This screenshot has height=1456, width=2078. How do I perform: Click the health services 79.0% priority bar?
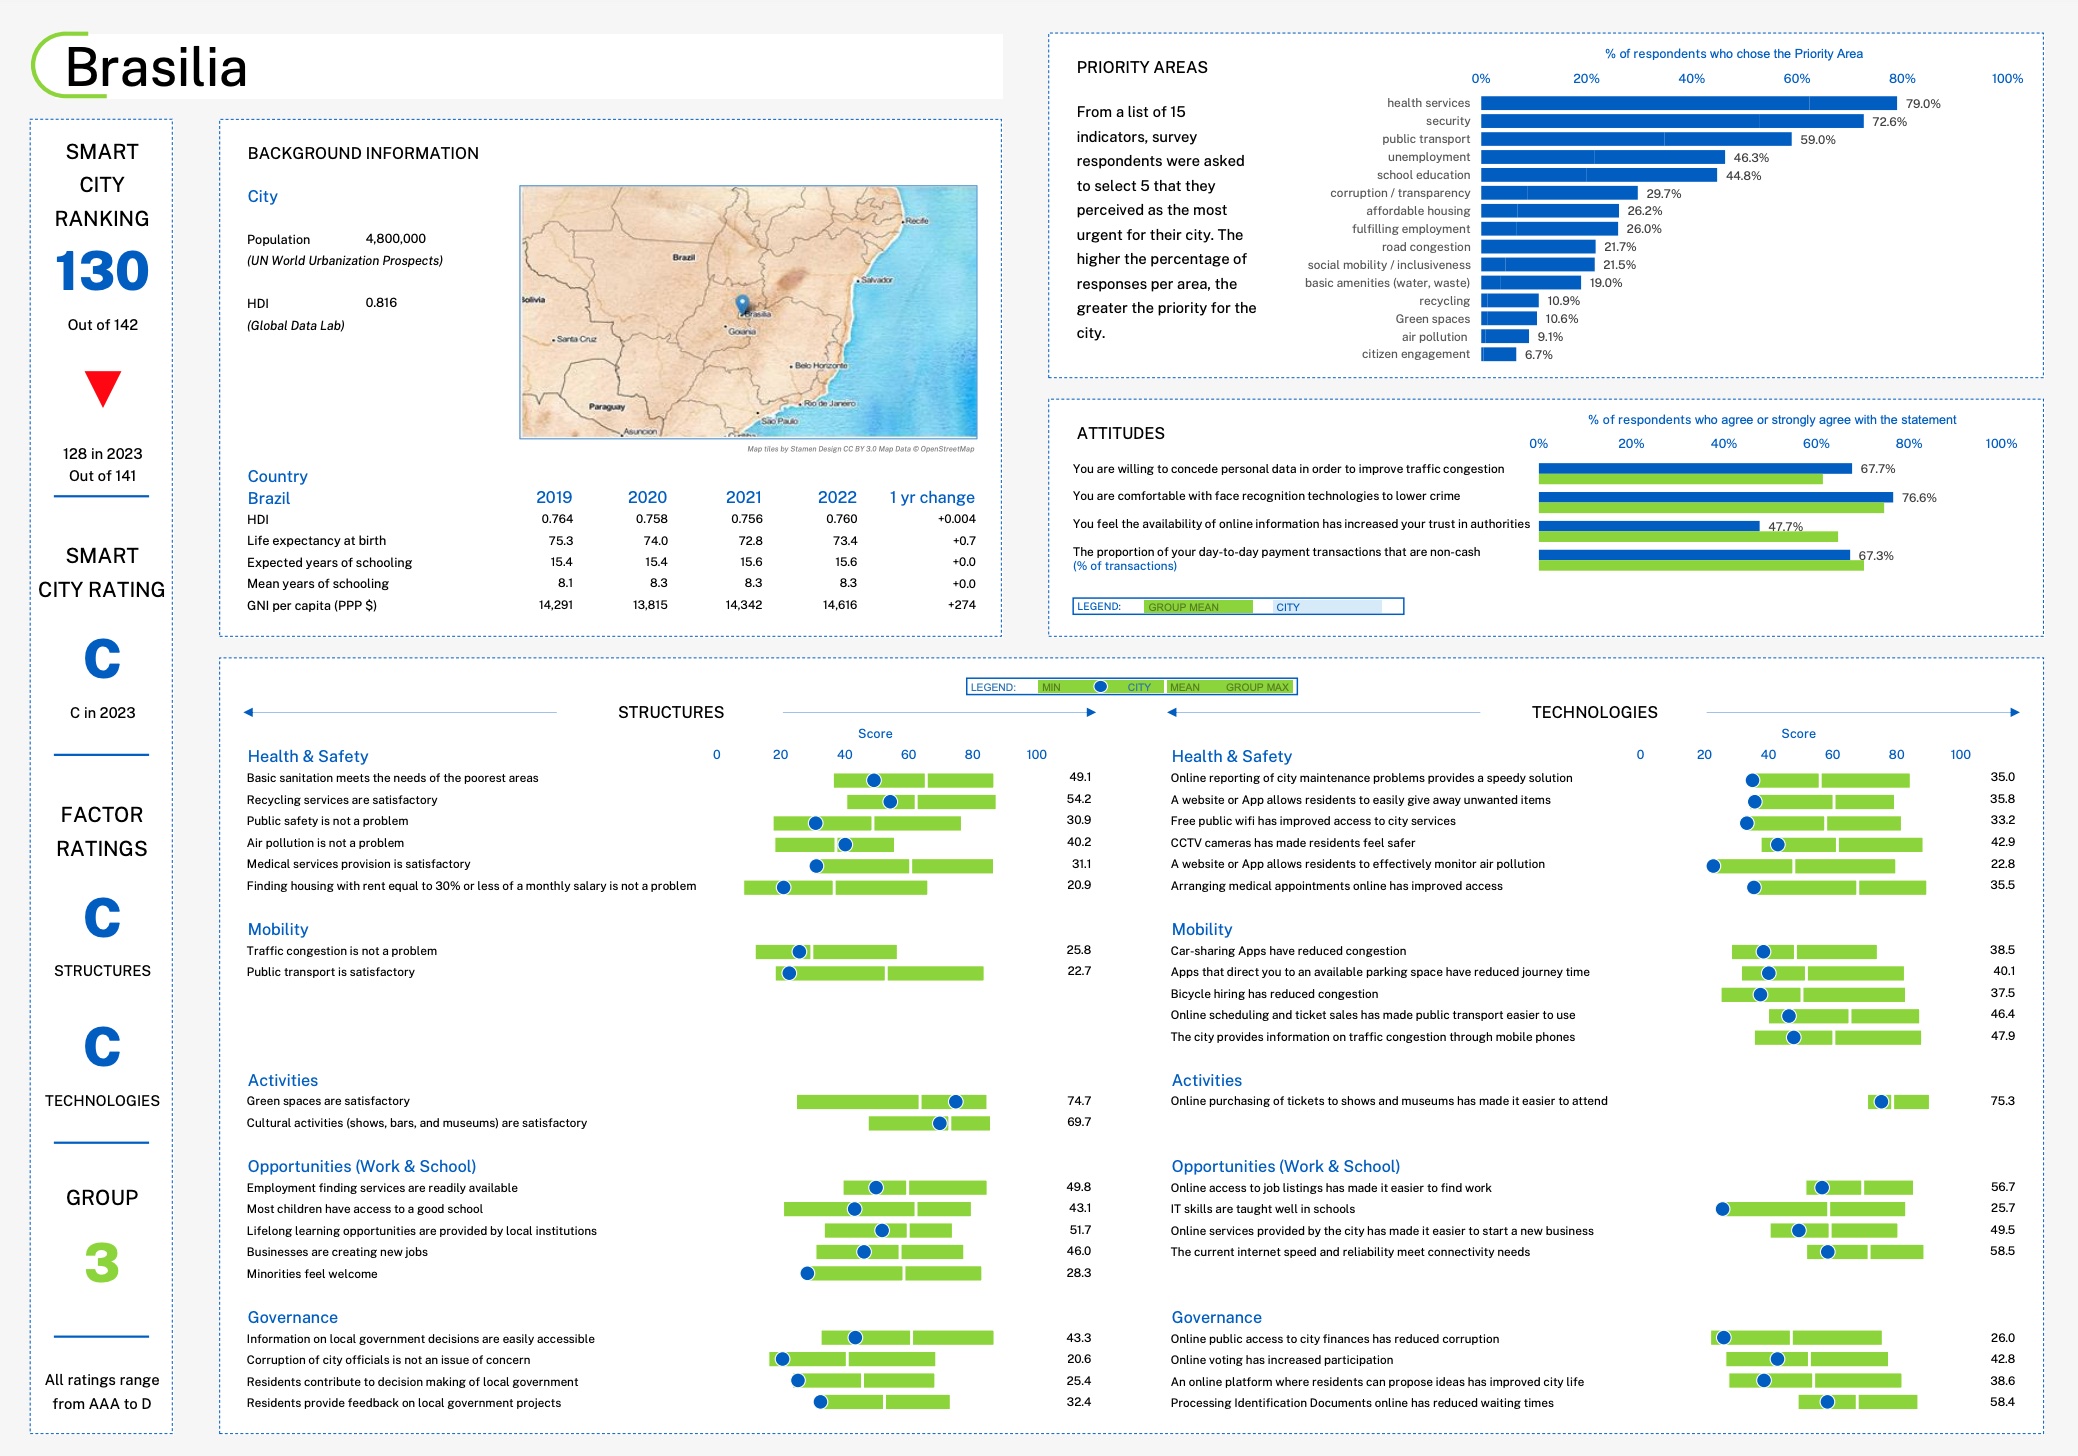(x=1688, y=102)
